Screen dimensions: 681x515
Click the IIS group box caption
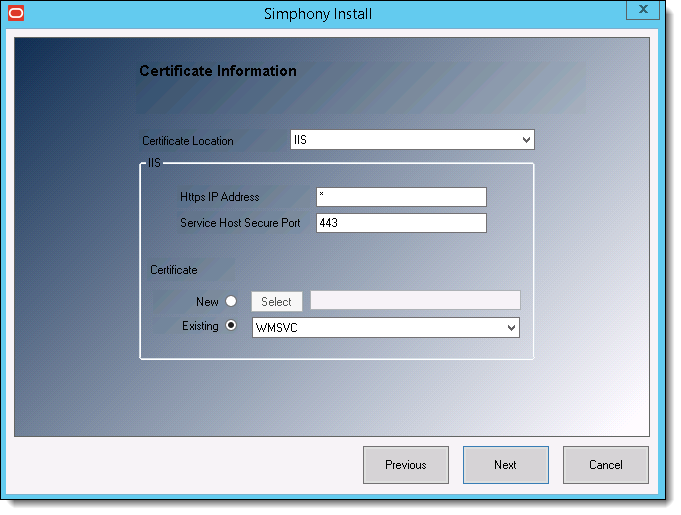tap(154, 163)
